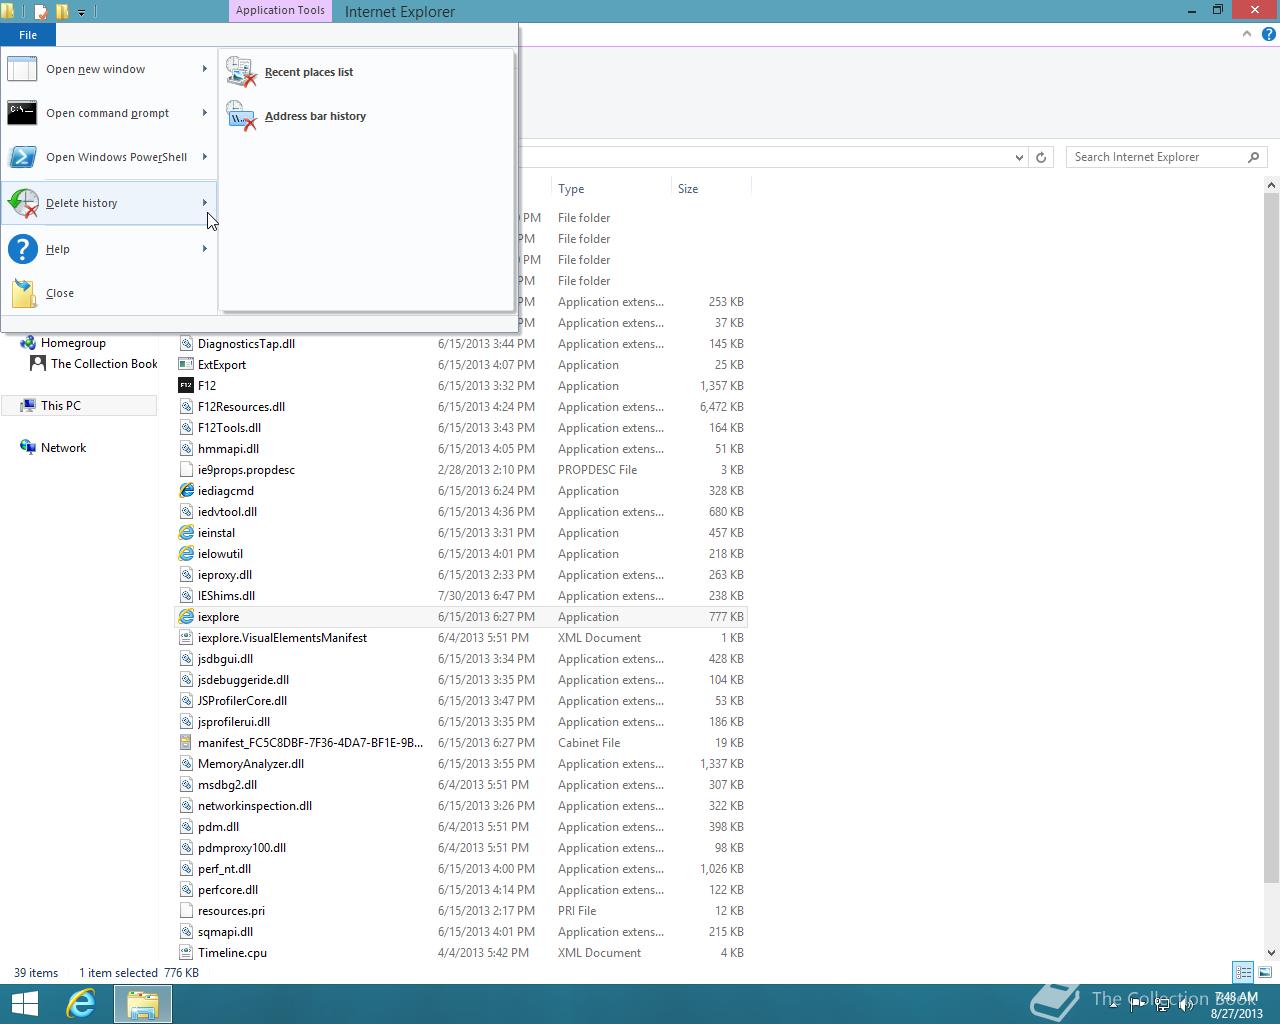Screen dimensions: 1280x1024
Task: Click the Windows PowerShell icon
Action: click(x=22, y=157)
